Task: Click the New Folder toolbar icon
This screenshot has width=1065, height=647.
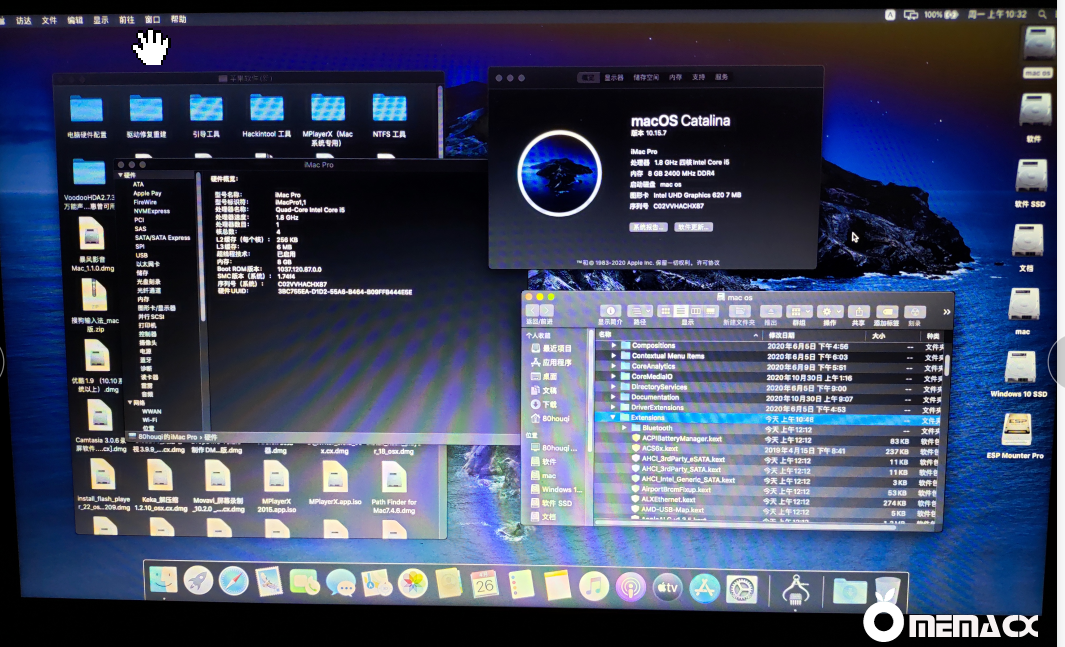Action: click(x=738, y=312)
